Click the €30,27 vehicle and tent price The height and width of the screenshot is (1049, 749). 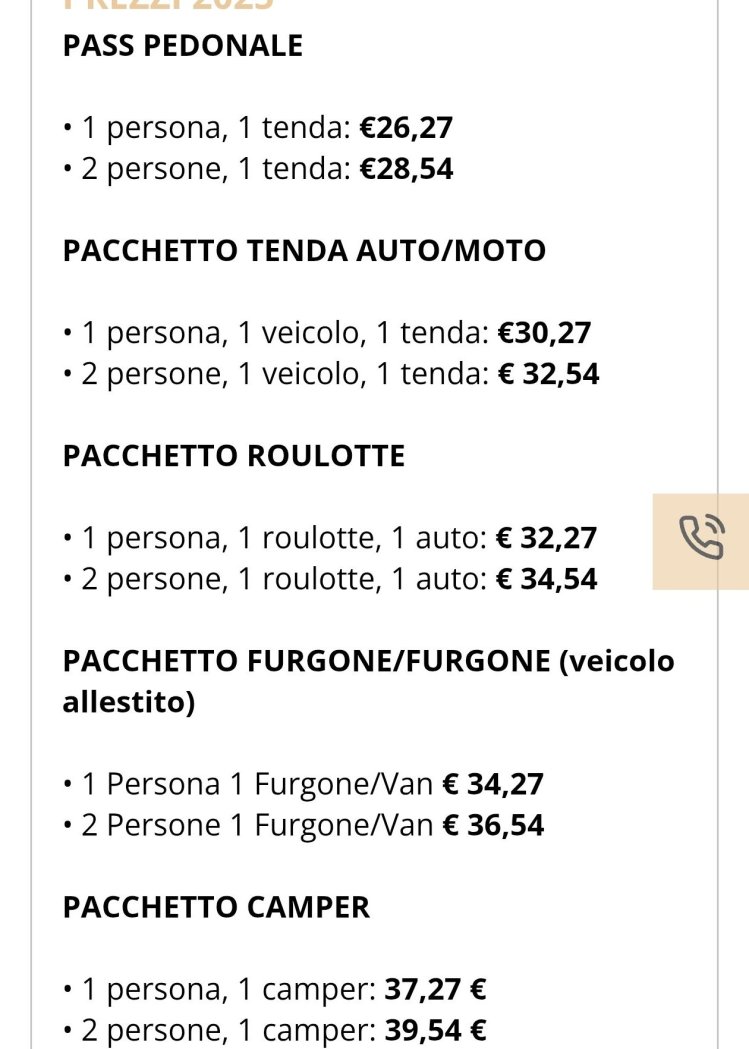544,332
